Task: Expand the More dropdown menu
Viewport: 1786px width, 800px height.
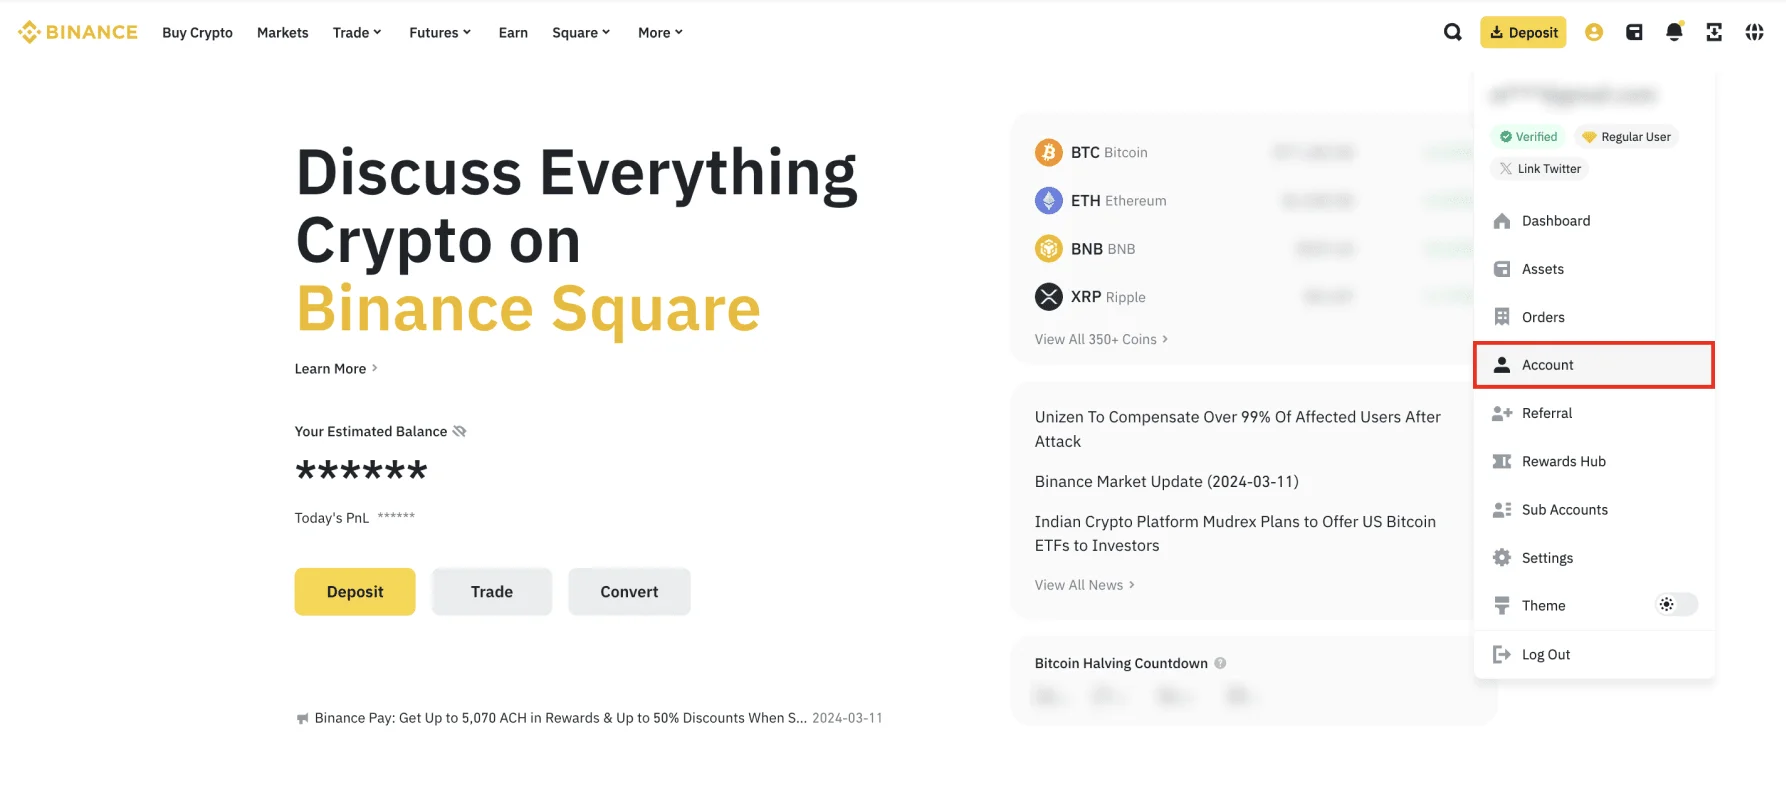Action: [660, 32]
